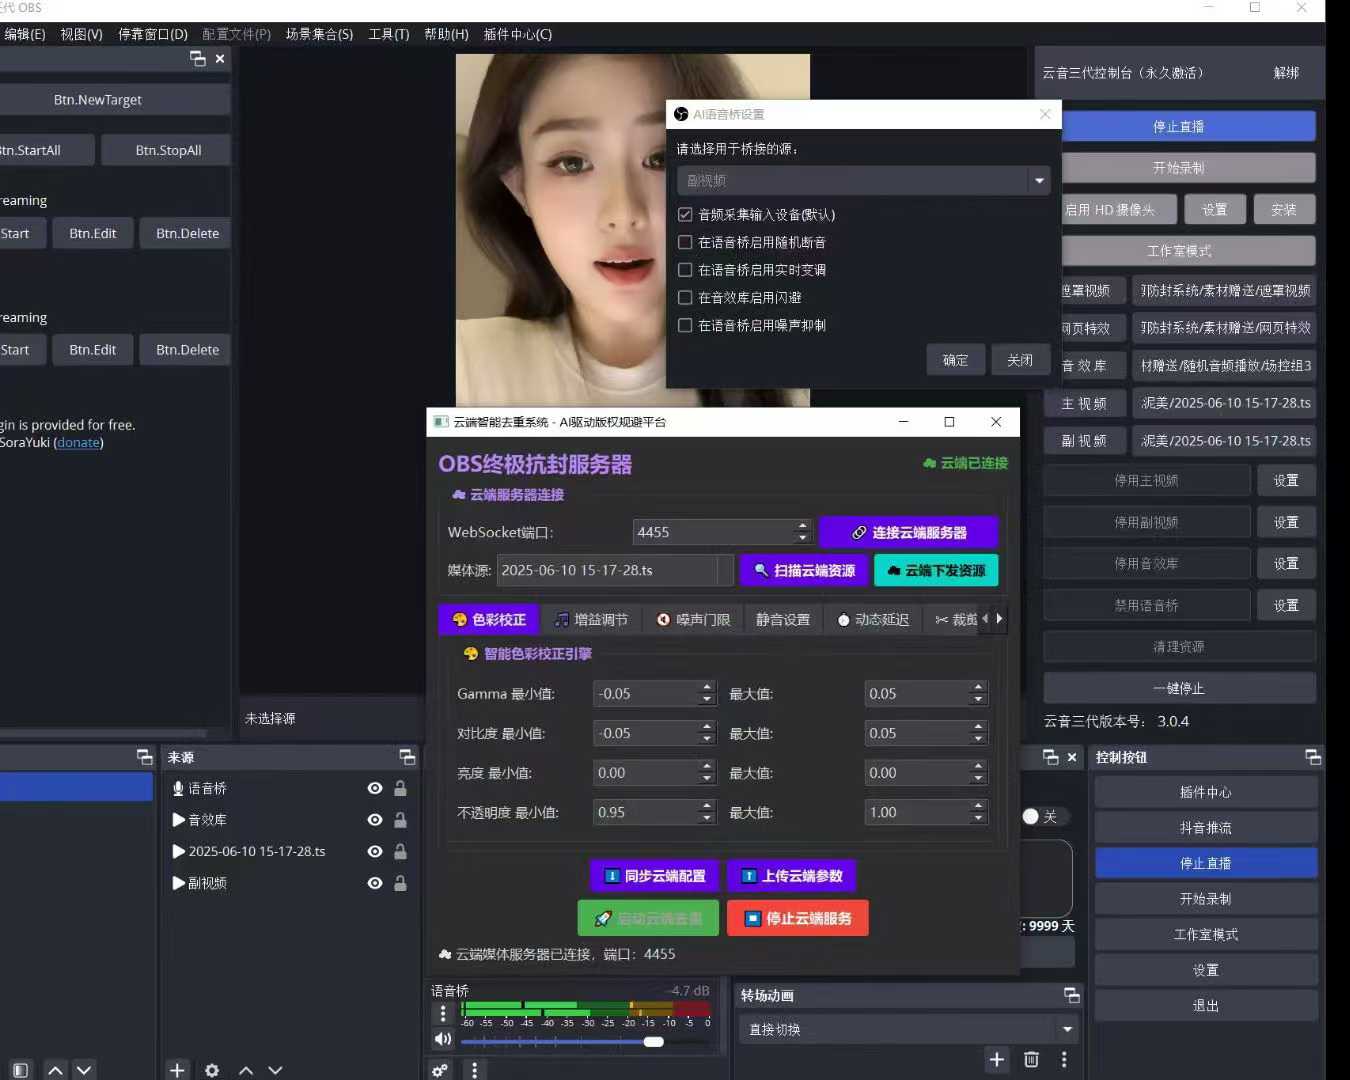The width and height of the screenshot is (1350, 1080).
Task: Mute the 语音桥 audio speaker icon
Action: (x=443, y=1039)
